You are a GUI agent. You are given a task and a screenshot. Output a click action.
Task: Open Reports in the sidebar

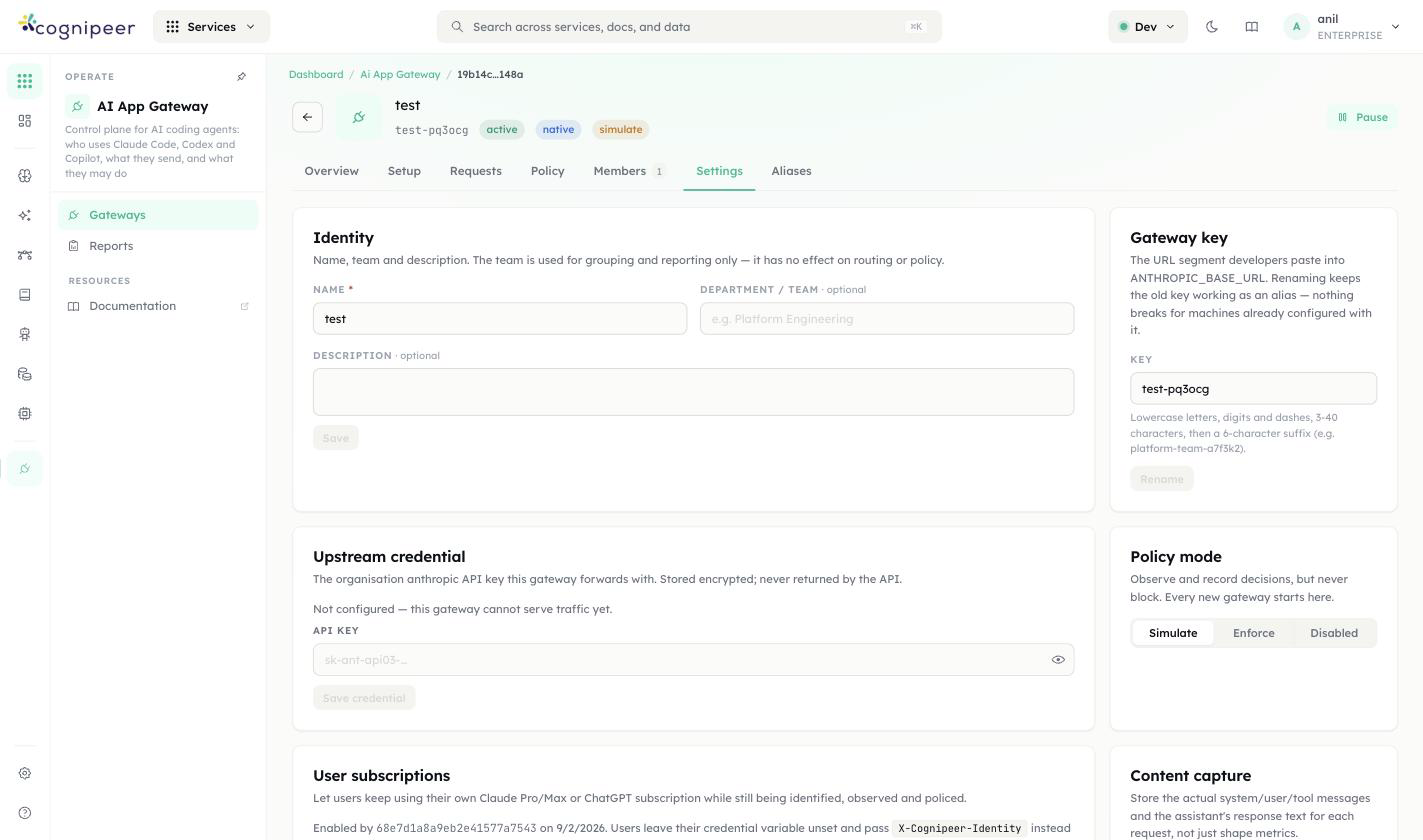158,246
